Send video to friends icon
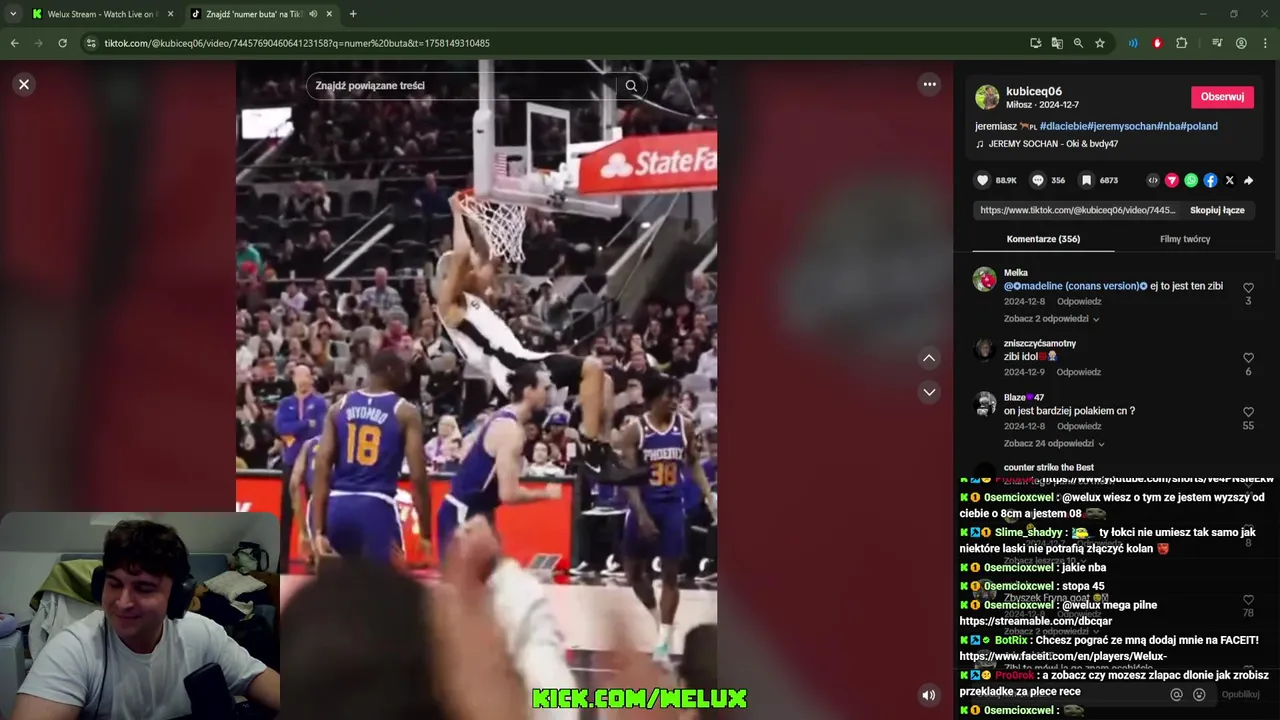Screen dimensions: 1280x720 1172,180
